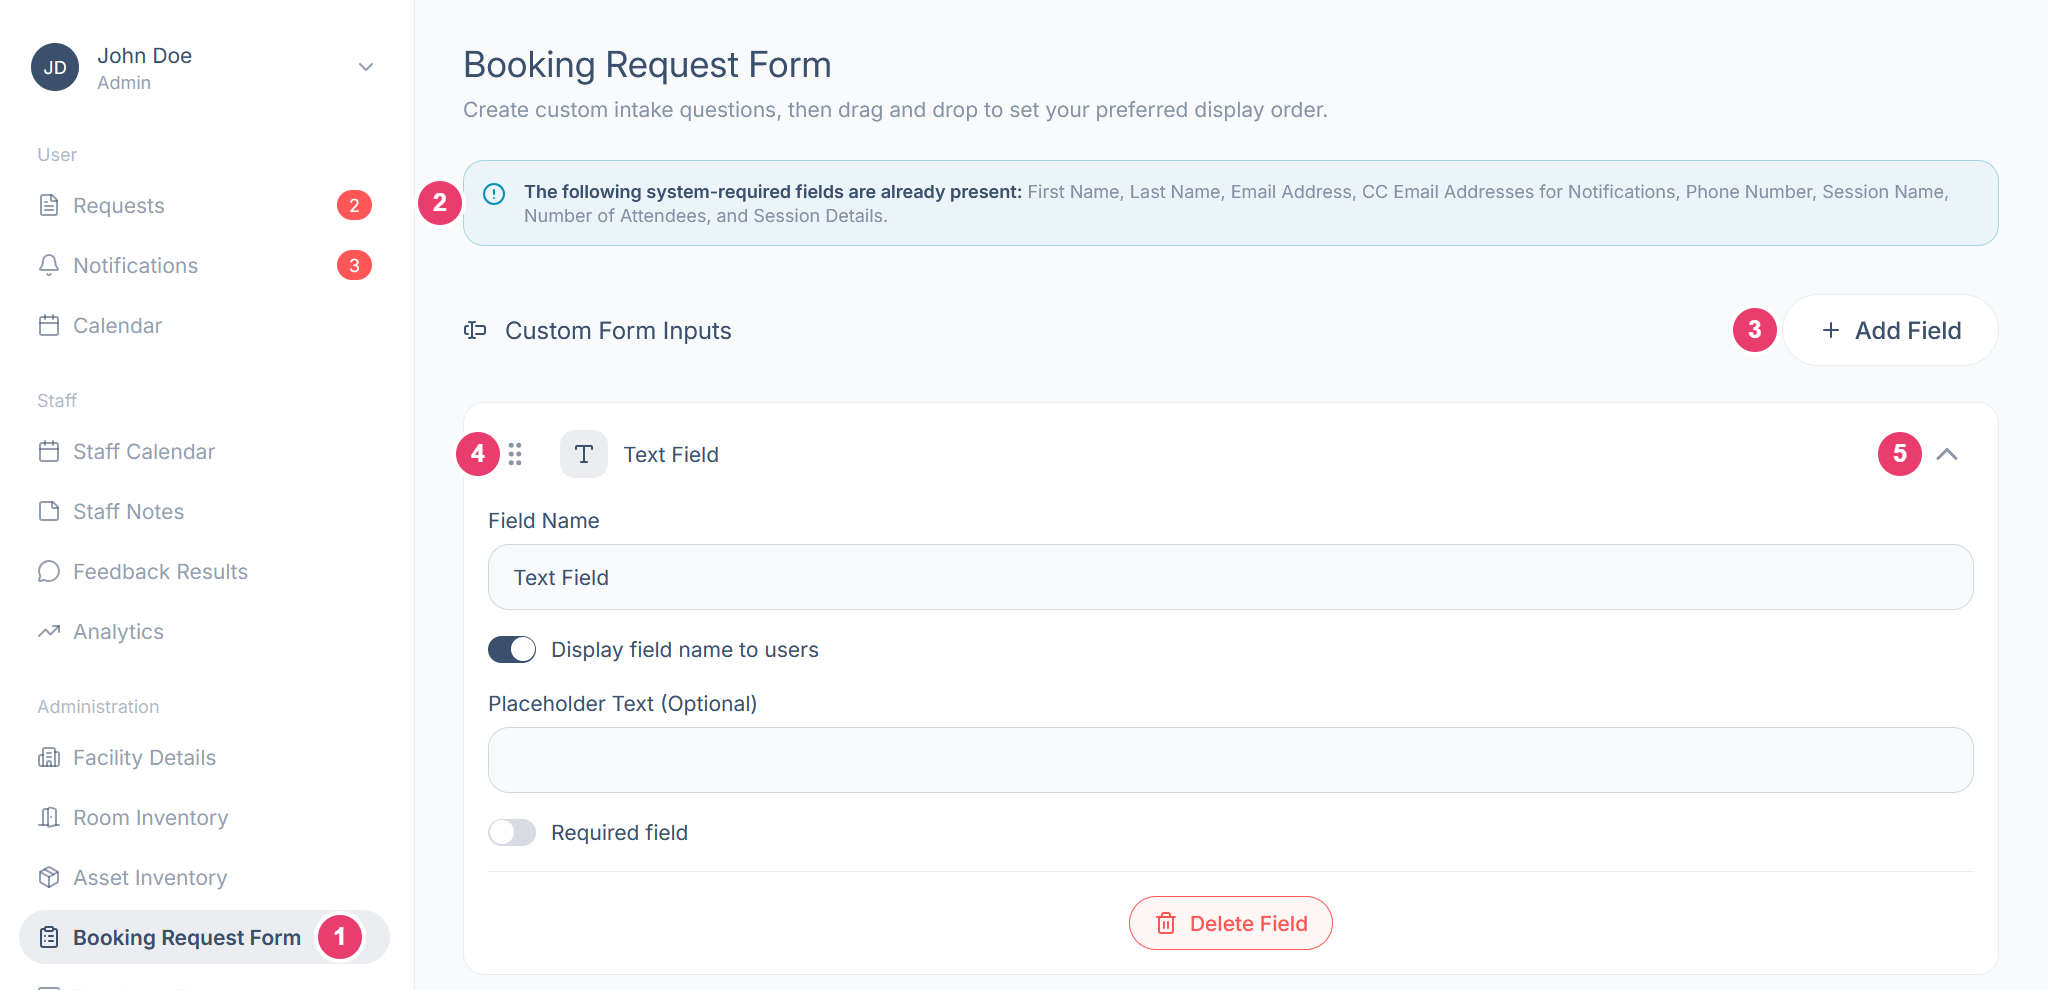Click the Field Name input box

[x=1230, y=577]
